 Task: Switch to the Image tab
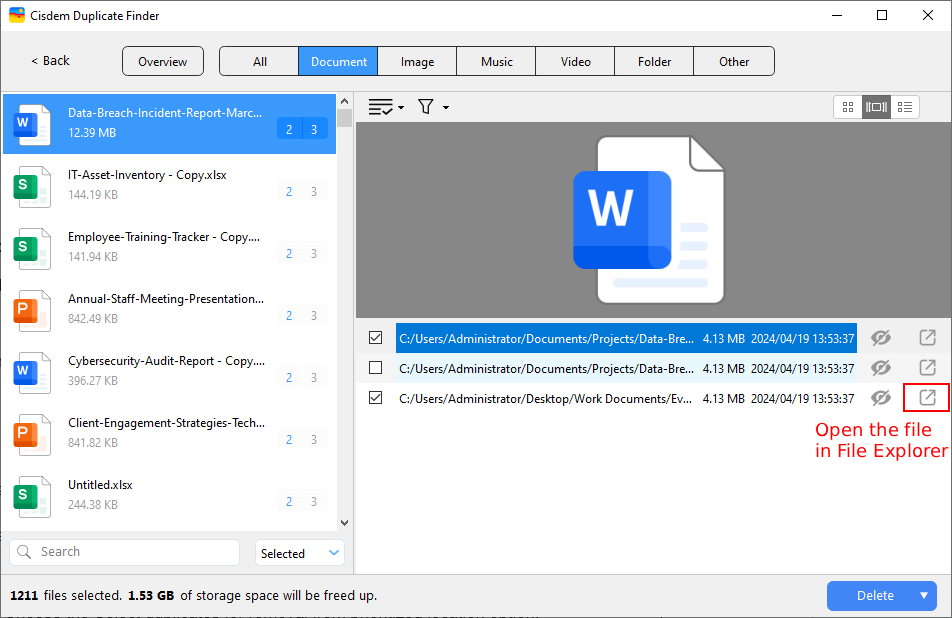pos(417,62)
